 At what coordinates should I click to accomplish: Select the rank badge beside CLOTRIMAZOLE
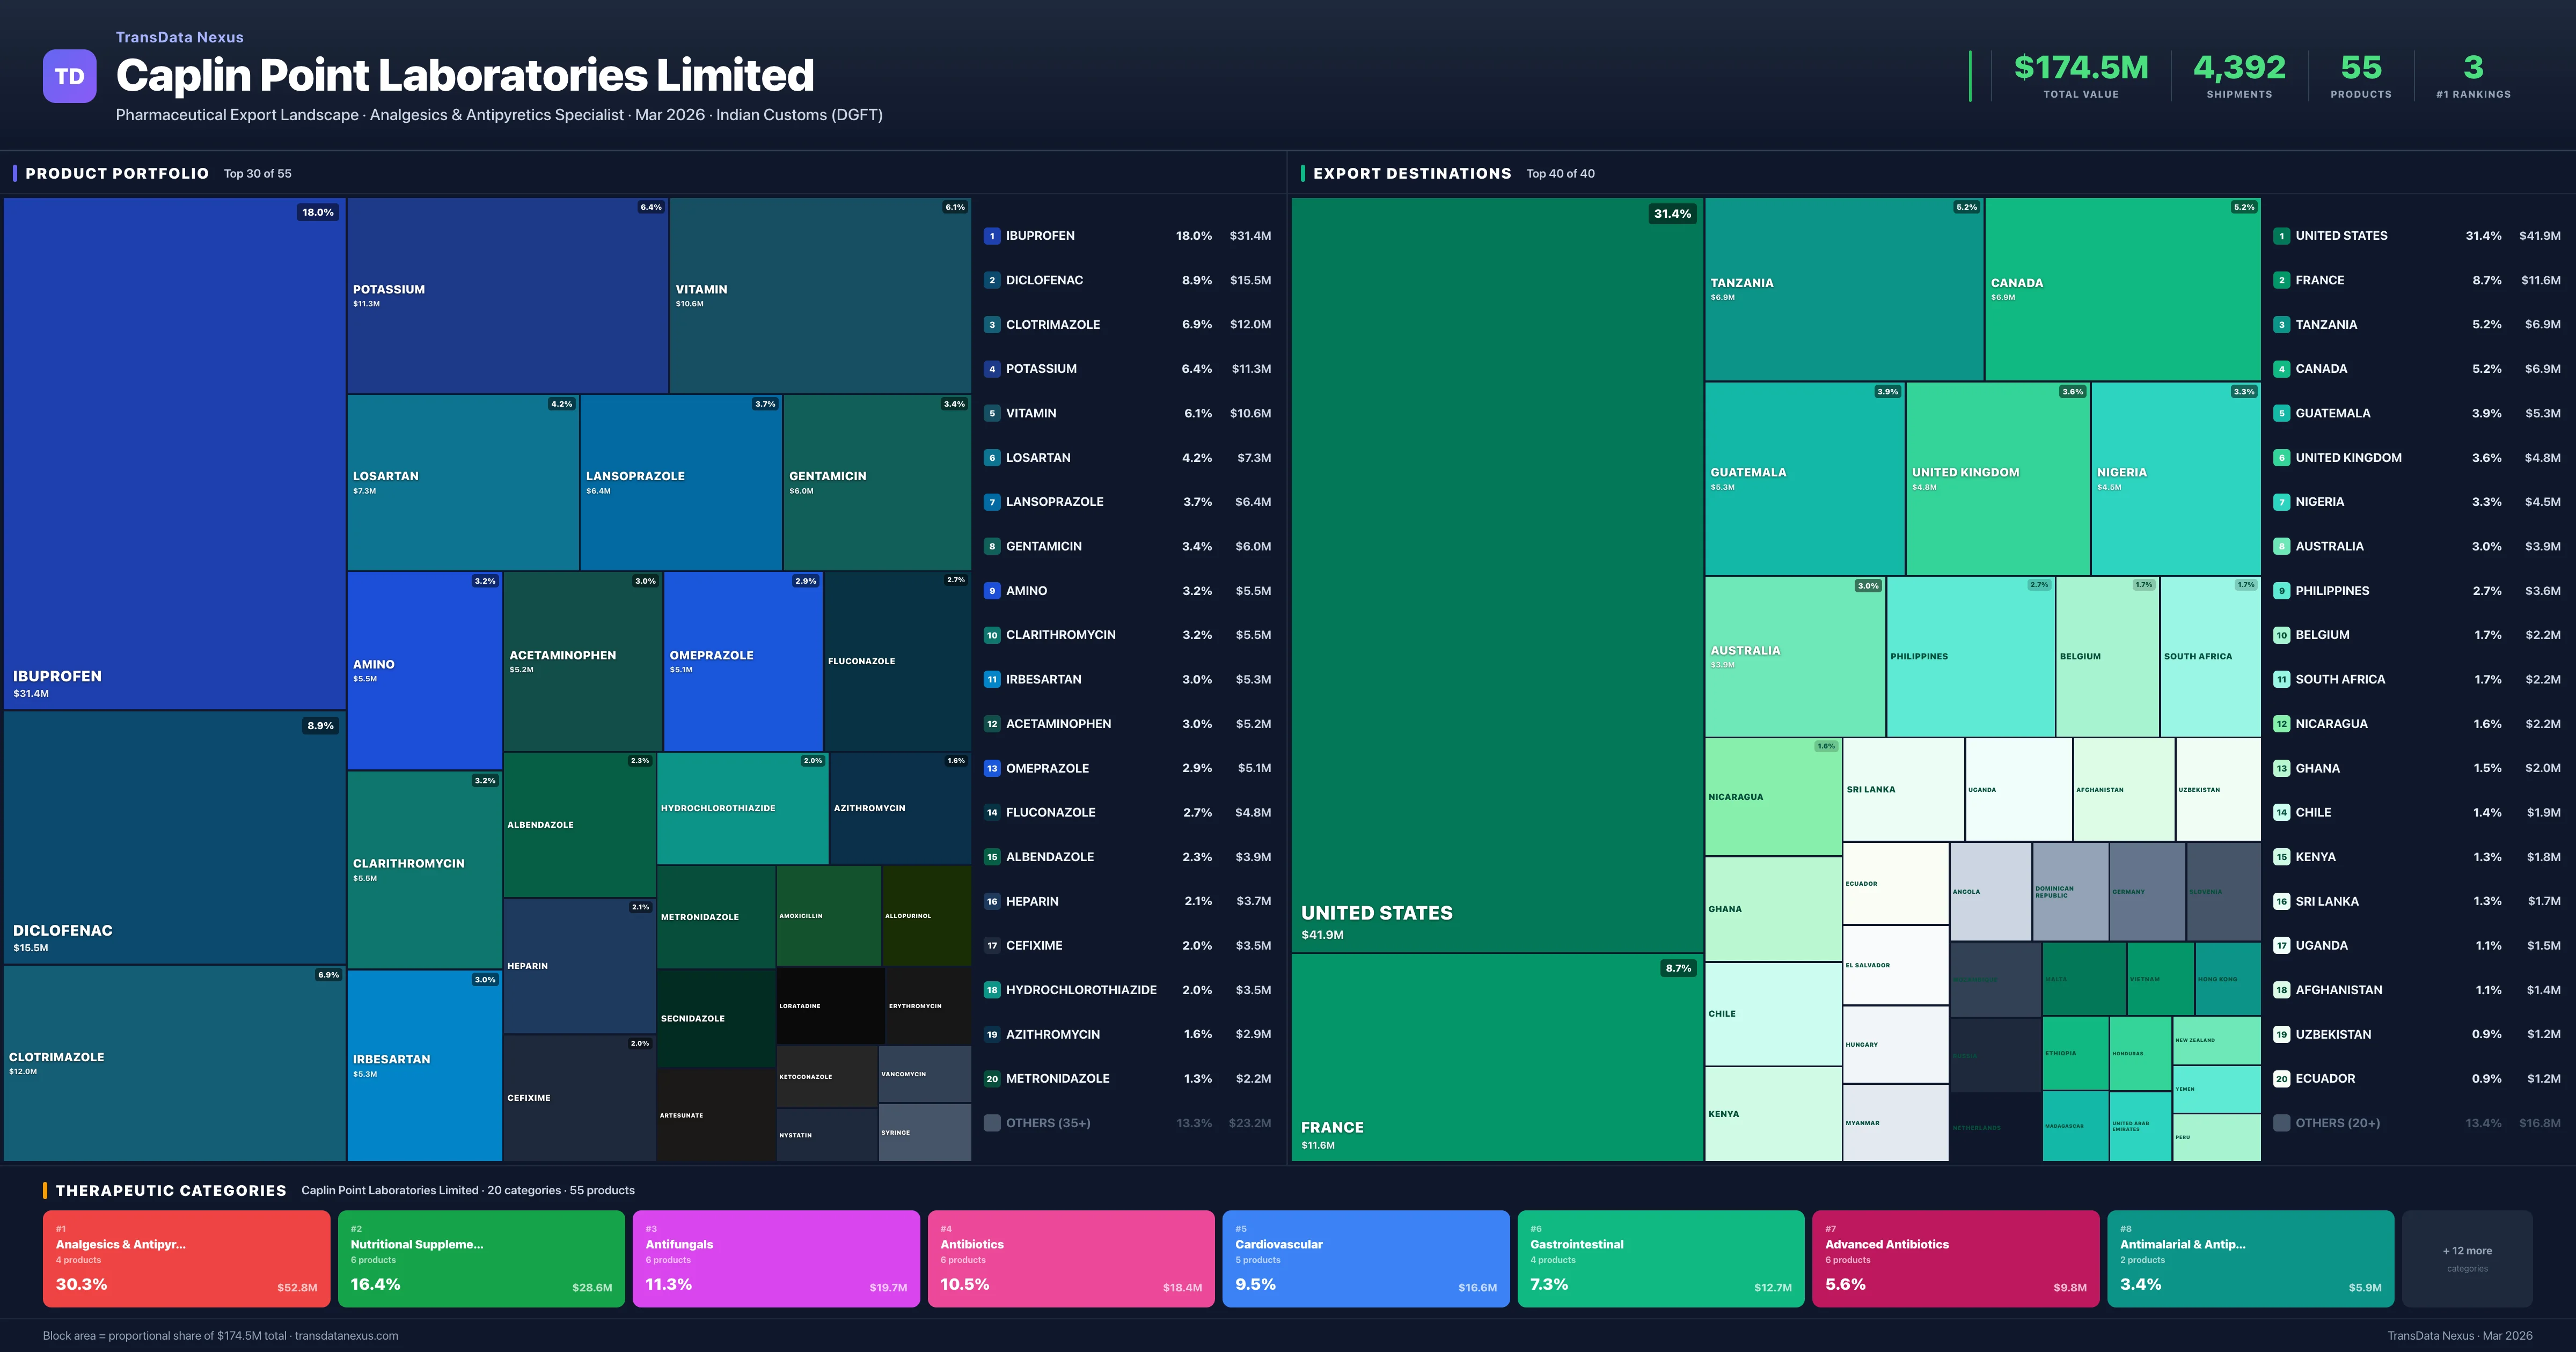coord(991,324)
